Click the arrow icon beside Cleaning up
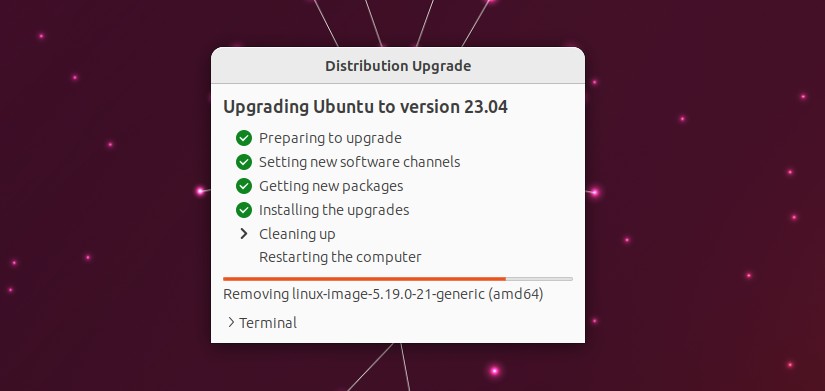 click(x=244, y=234)
